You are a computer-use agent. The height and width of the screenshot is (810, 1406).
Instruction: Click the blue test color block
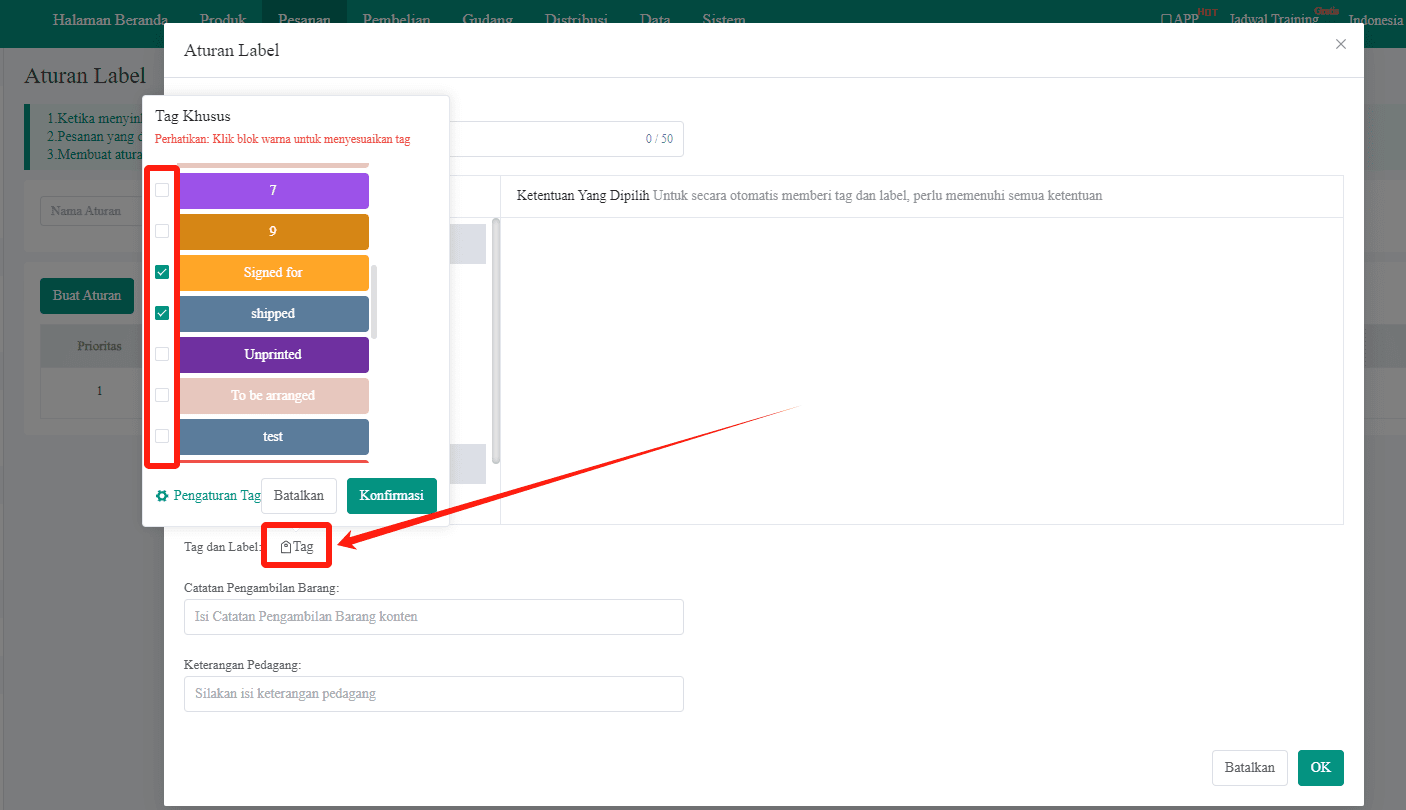[x=273, y=436]
